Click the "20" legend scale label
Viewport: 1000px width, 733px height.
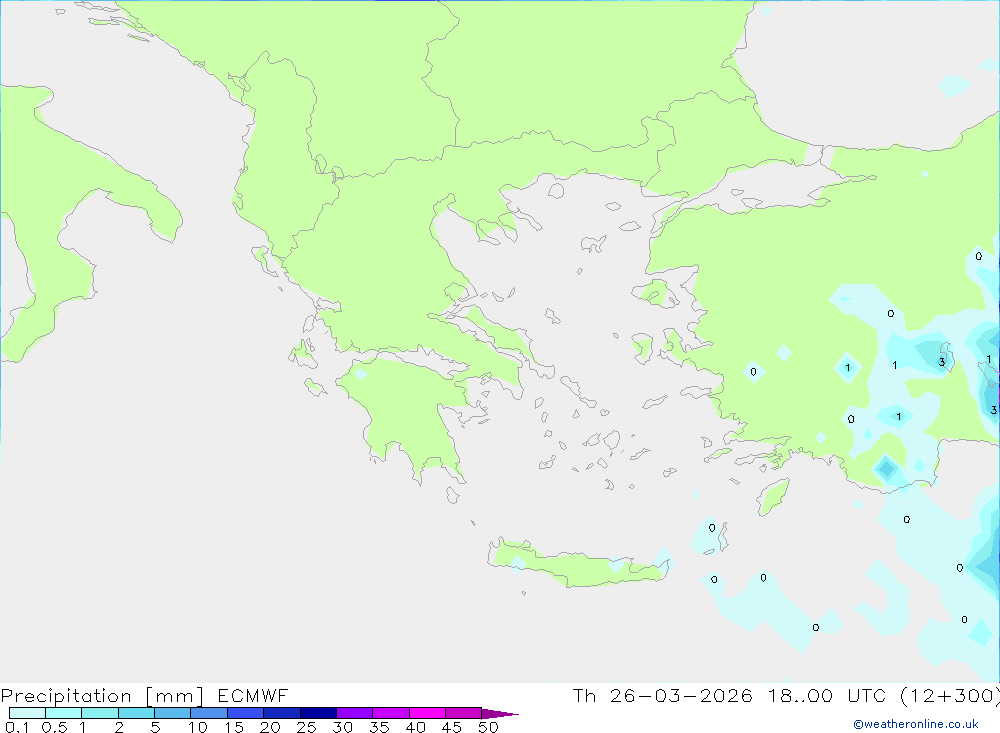270,727
